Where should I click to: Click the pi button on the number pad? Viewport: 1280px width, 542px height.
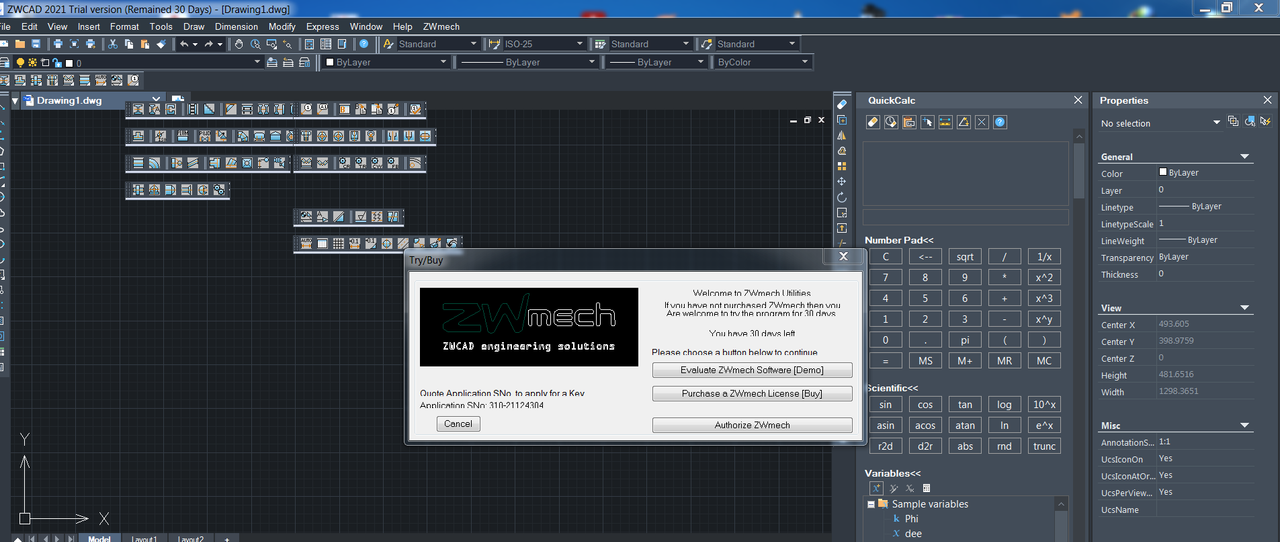point(964,340)
